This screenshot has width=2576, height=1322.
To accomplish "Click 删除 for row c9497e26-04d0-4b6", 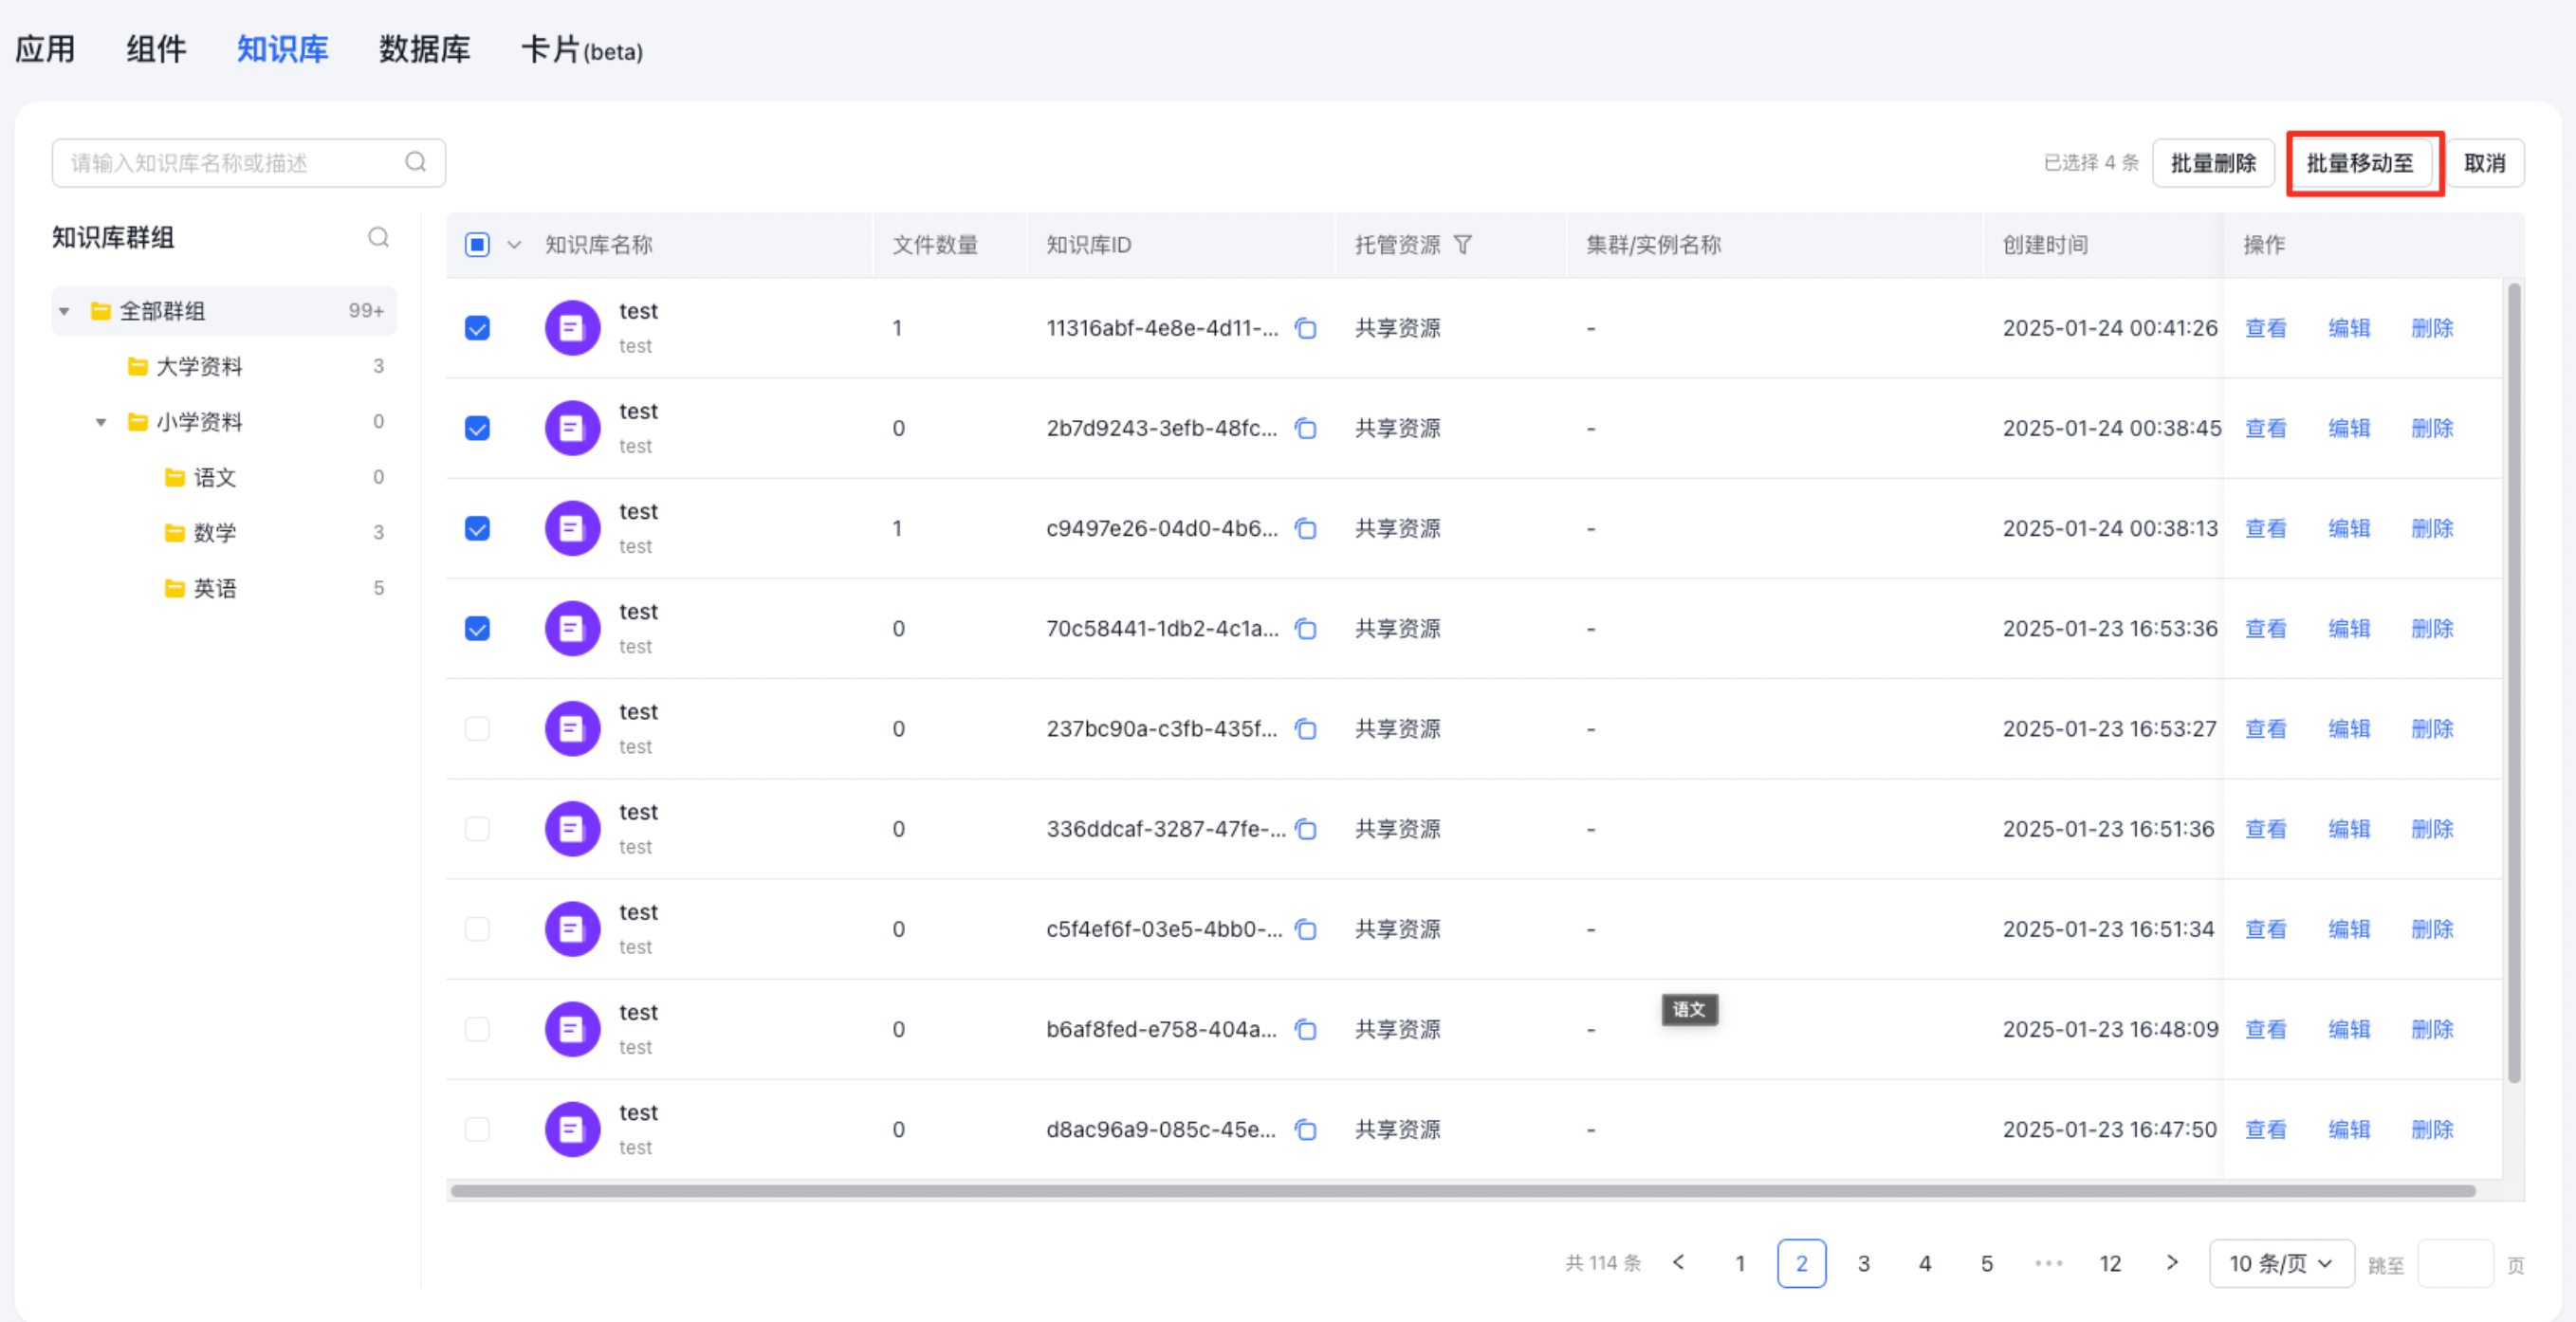I will point(2432,528).
